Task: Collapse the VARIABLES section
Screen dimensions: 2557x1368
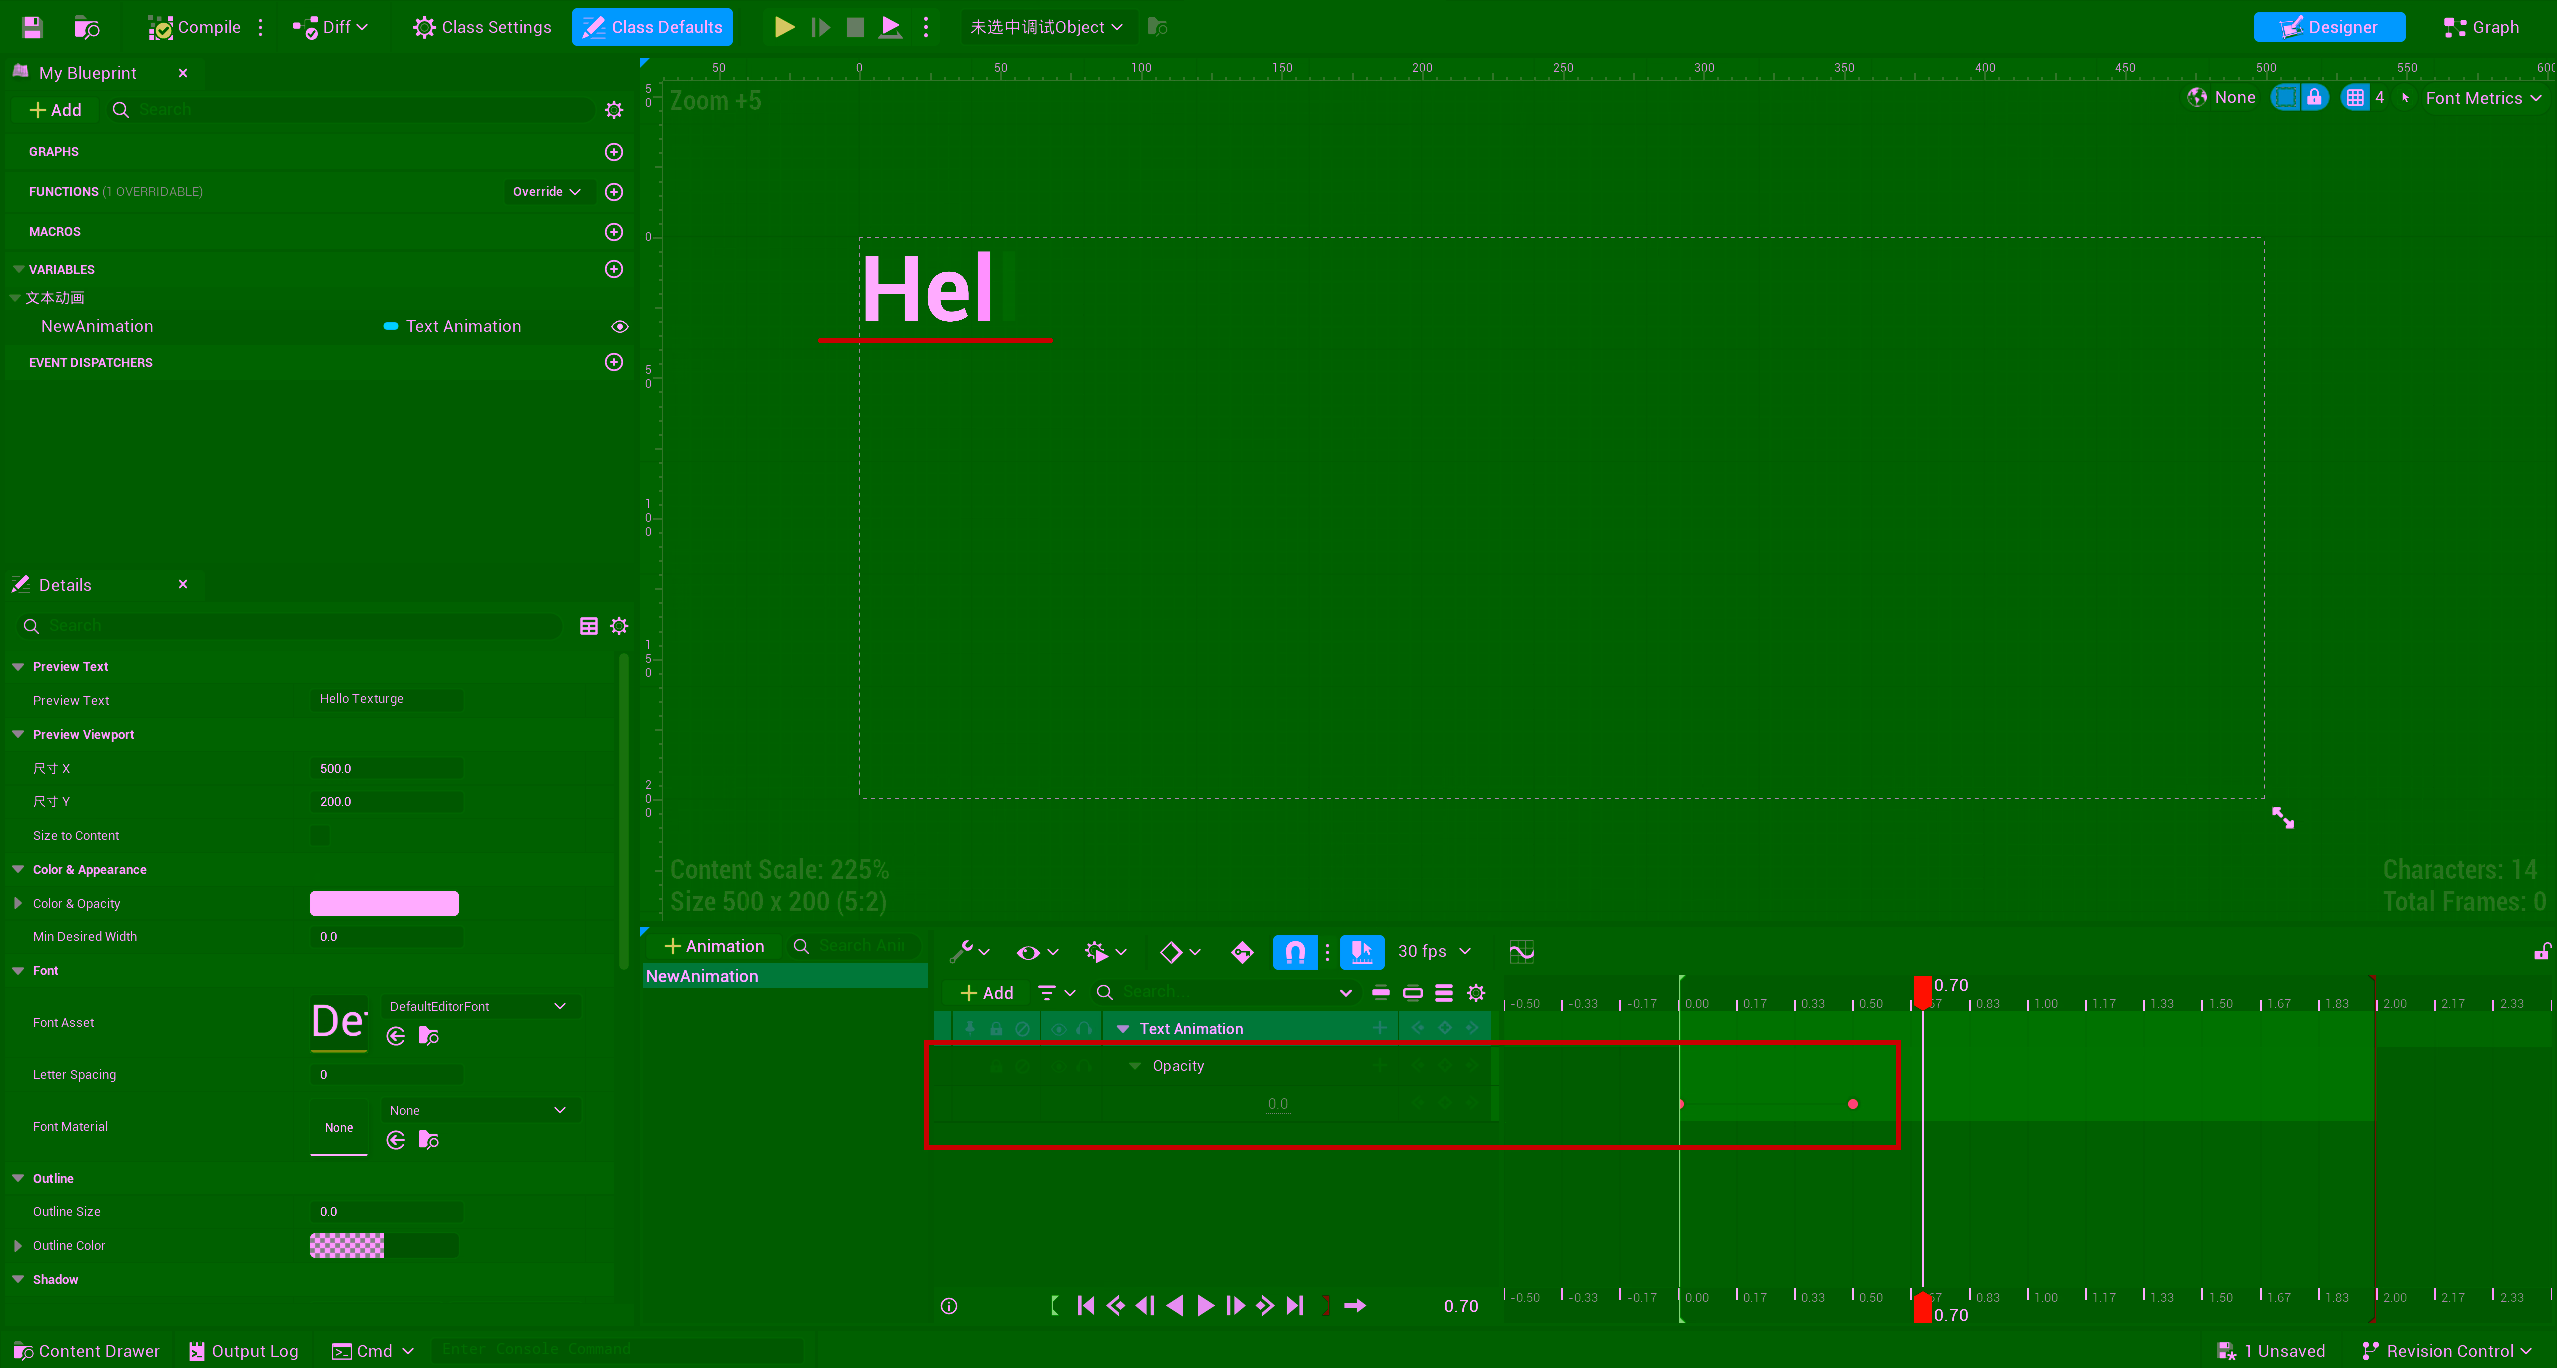Action: tap(18, 269)
